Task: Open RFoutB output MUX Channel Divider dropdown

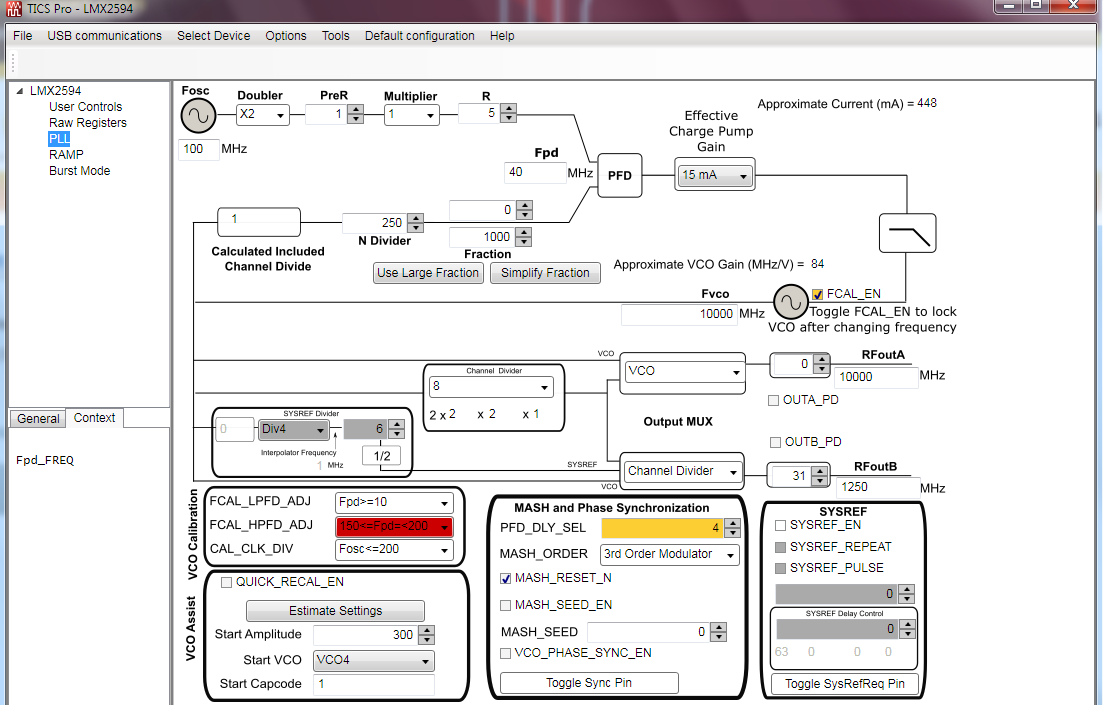Action: point(682,471)
